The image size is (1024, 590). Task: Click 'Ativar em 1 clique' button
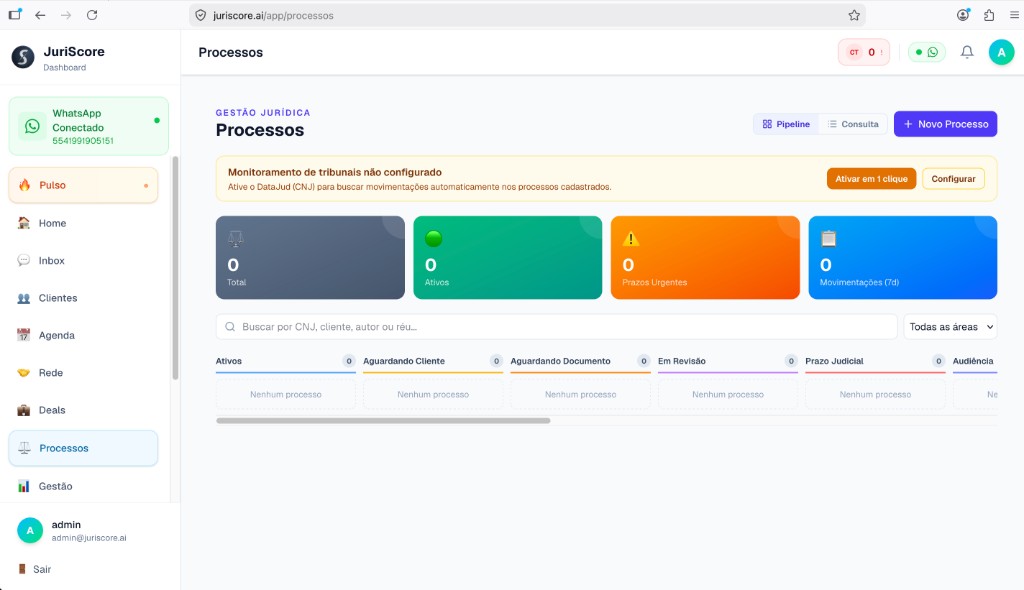(871, 179)
